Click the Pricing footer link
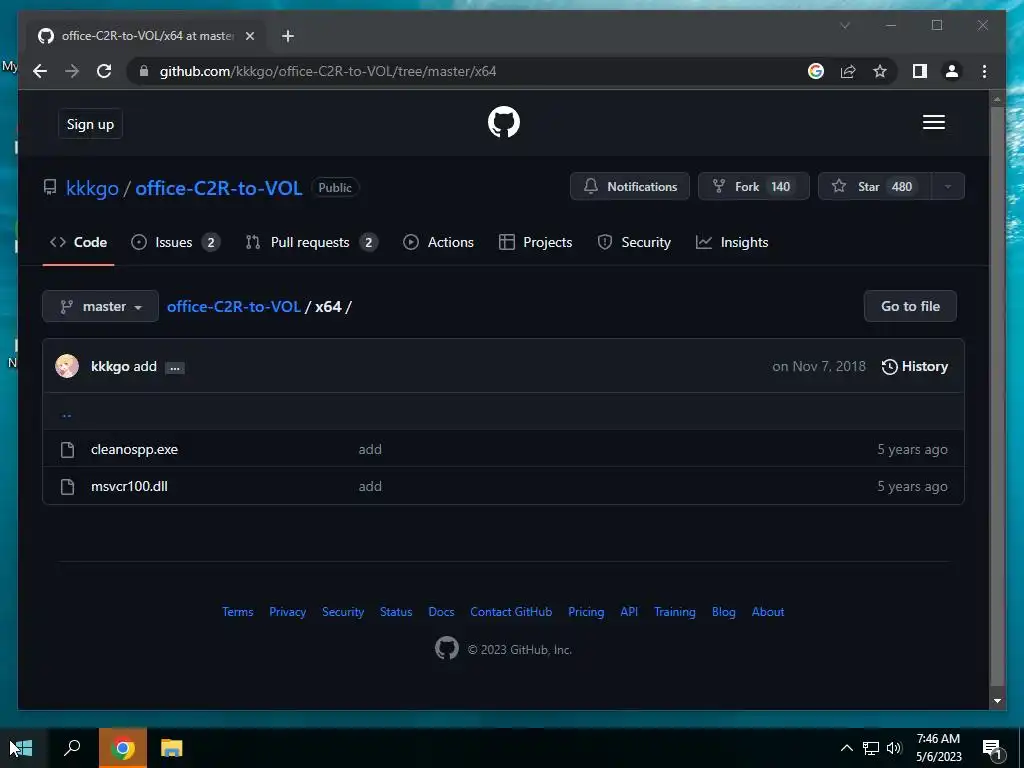1024x768 pixels. coord(586,612)
